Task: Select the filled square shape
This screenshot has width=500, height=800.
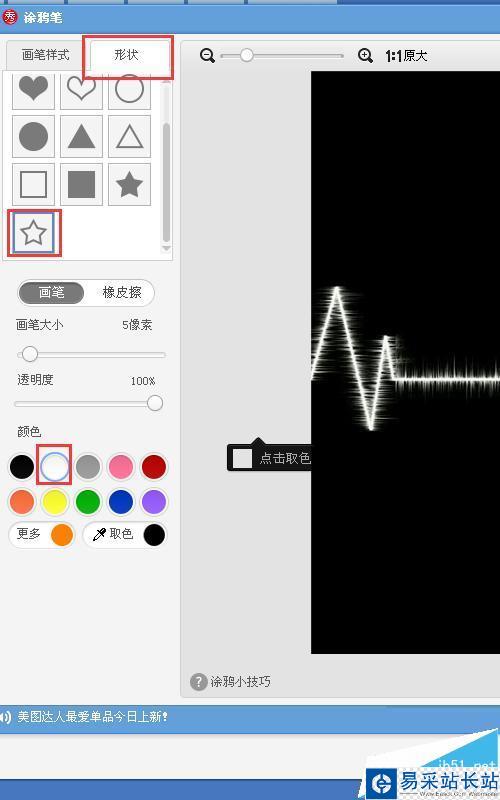Action: point(81,184)
